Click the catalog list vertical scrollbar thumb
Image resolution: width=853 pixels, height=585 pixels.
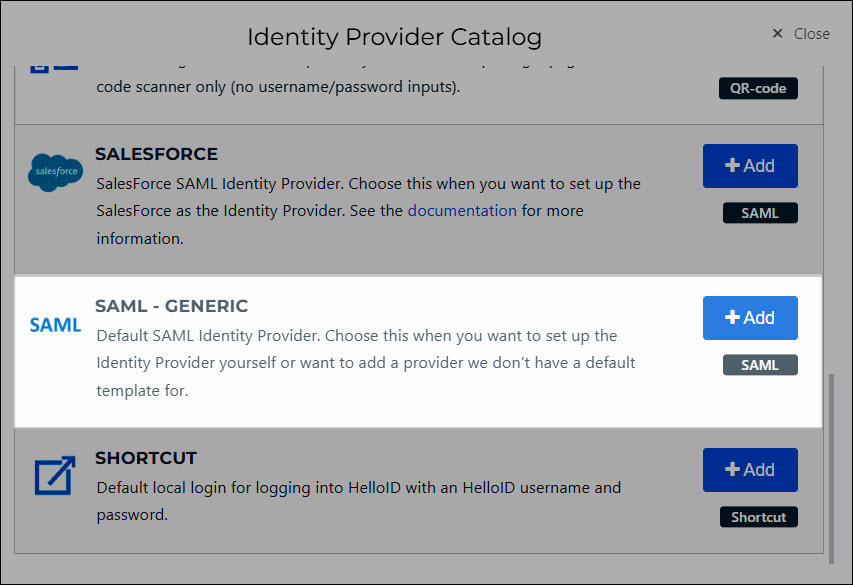coord(831,469)
